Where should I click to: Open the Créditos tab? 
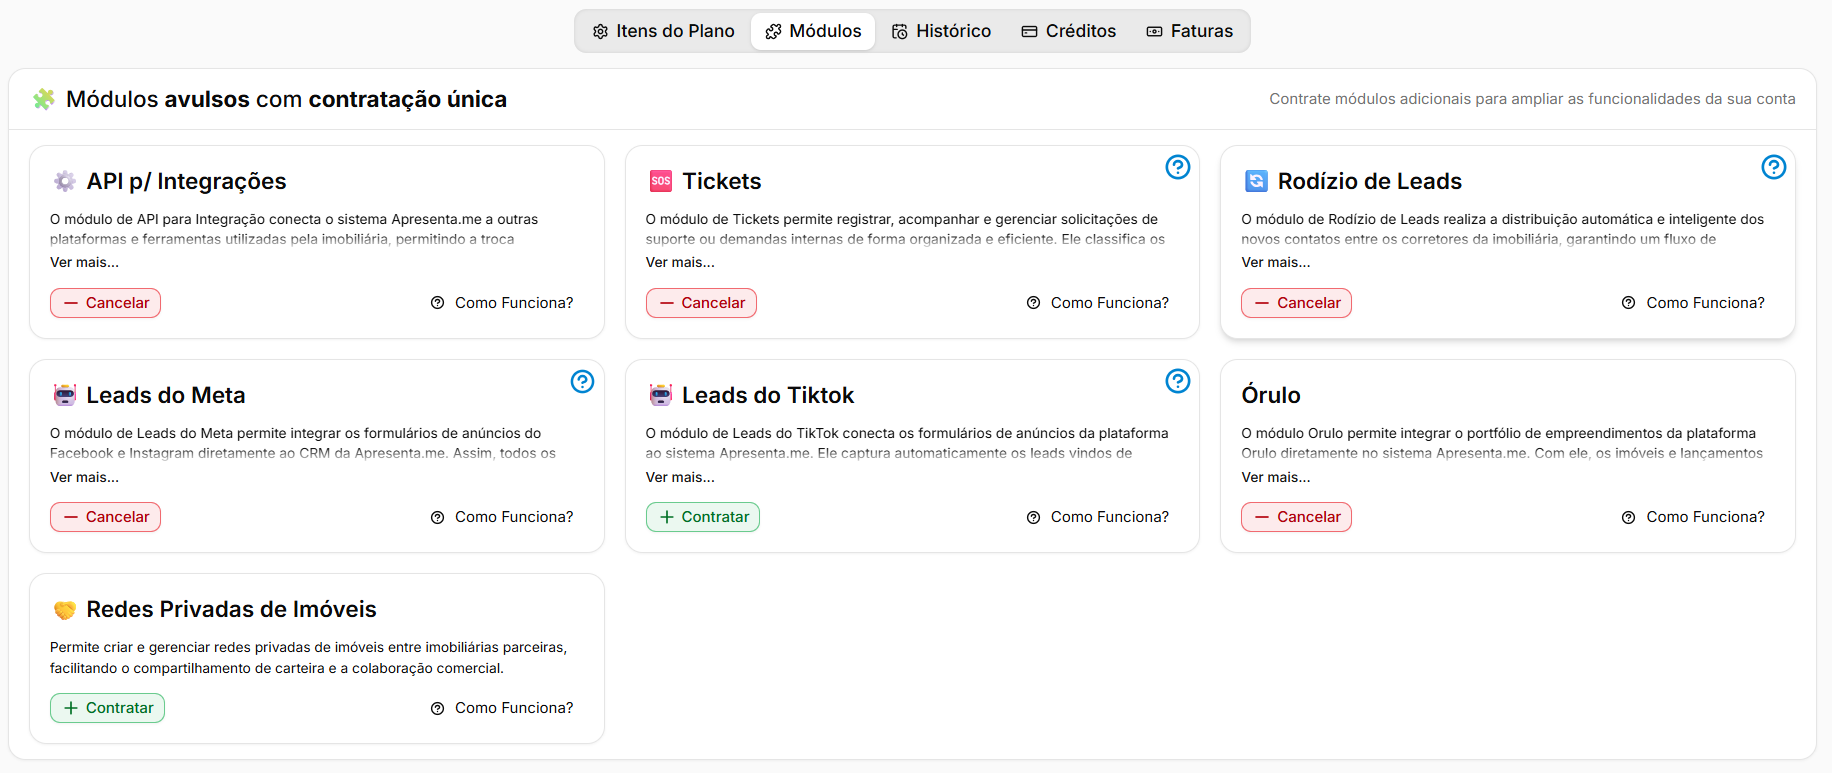click(1069, 31)
